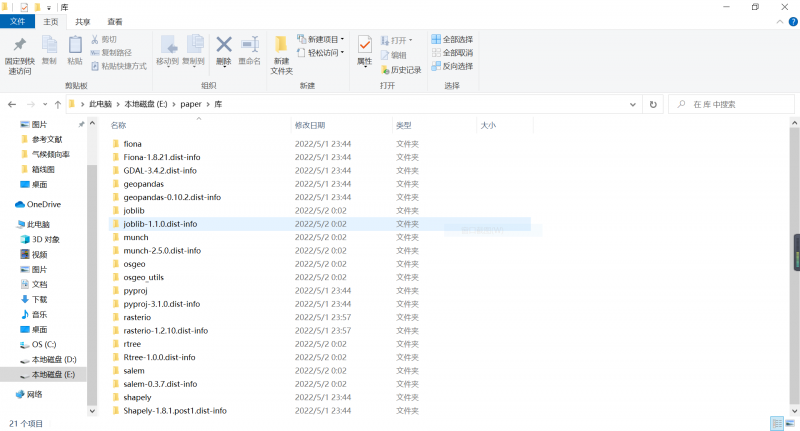
Task: Open the 查看 ribbon tab
Action: click(x=115, y=21)
